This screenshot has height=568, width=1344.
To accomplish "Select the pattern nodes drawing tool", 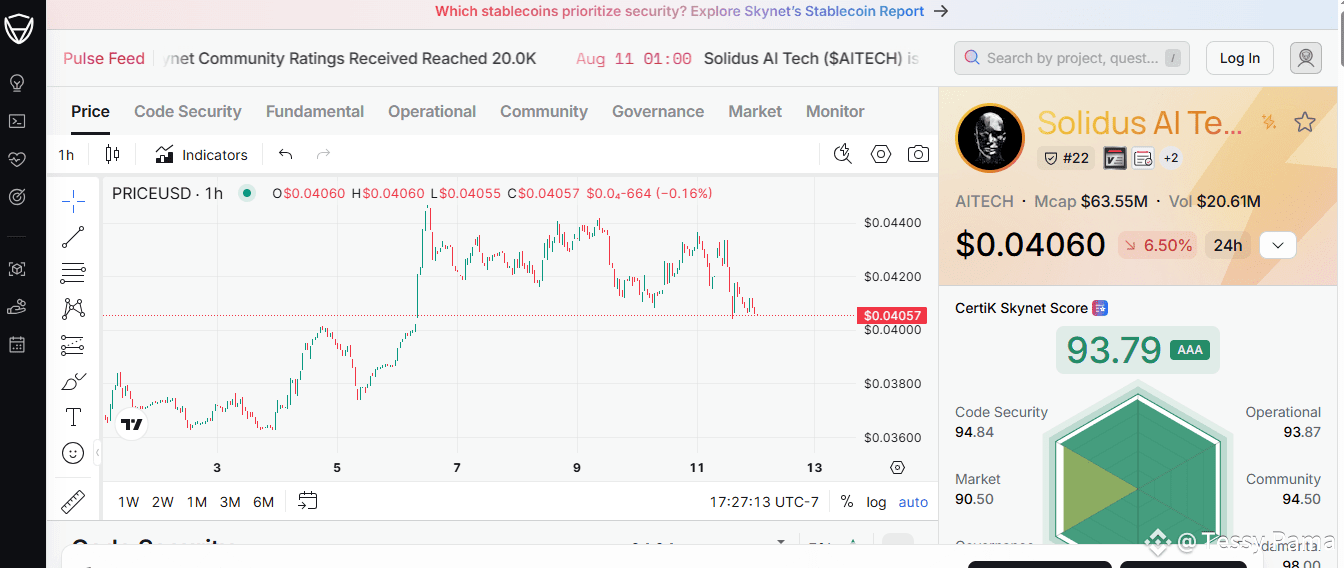I will tap(73, 308).
